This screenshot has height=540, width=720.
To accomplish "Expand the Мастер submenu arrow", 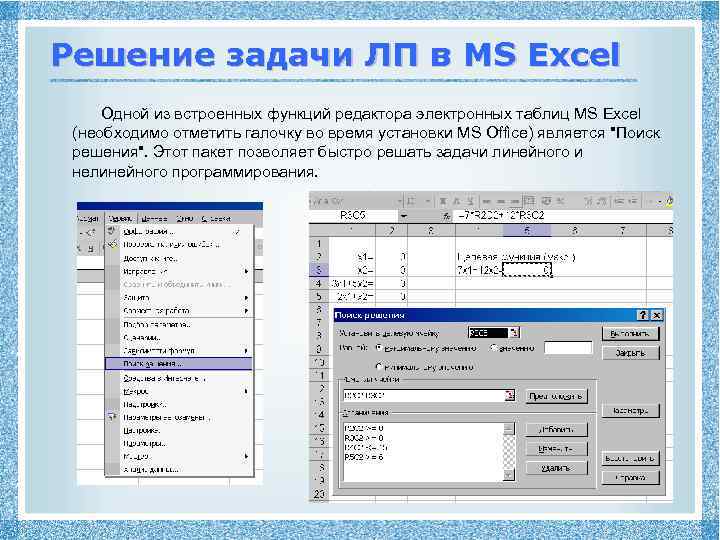I will click(x=246, y=456).
